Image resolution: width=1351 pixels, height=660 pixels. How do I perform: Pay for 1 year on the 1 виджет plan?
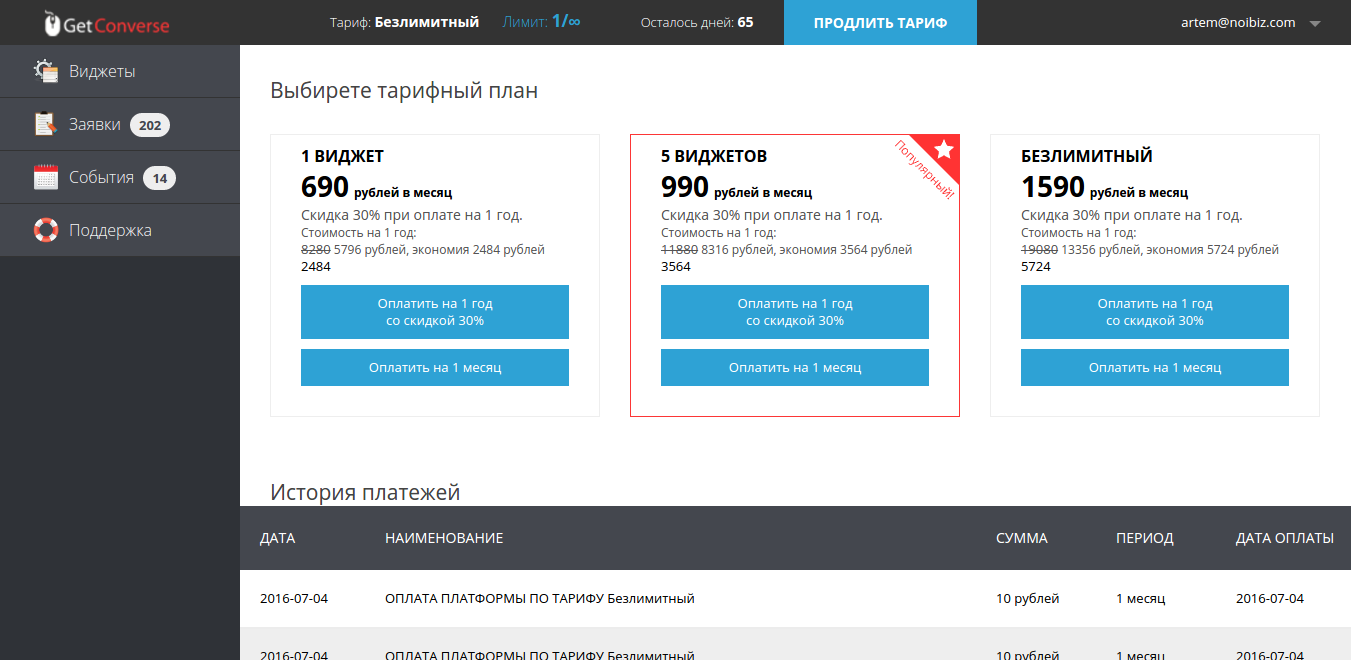point(435,312)
